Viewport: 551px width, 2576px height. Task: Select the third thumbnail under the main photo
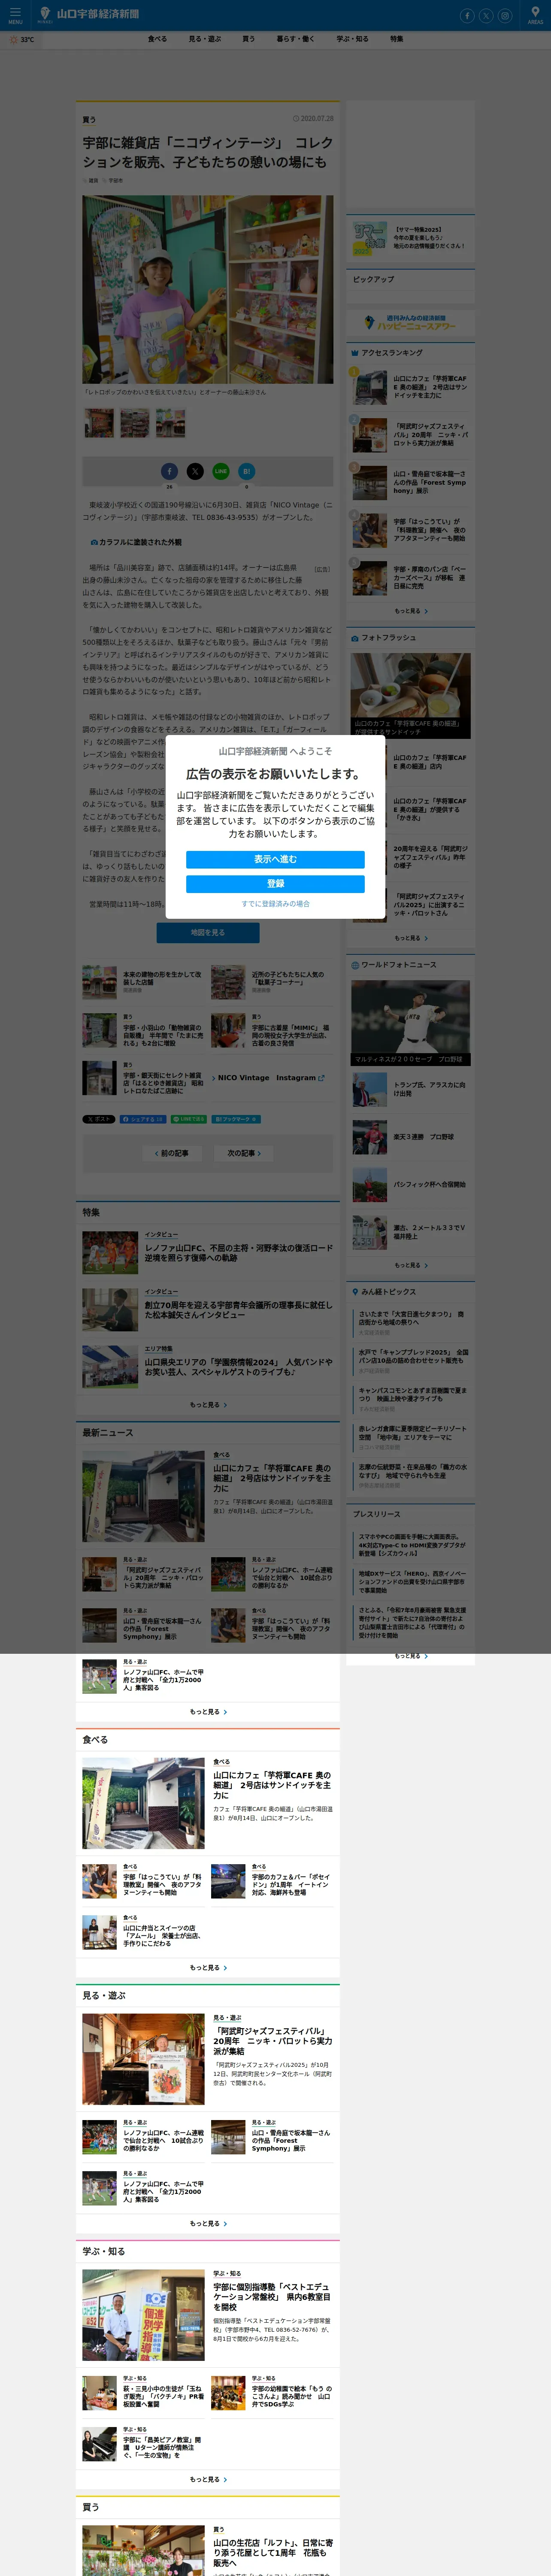(171, 423)
